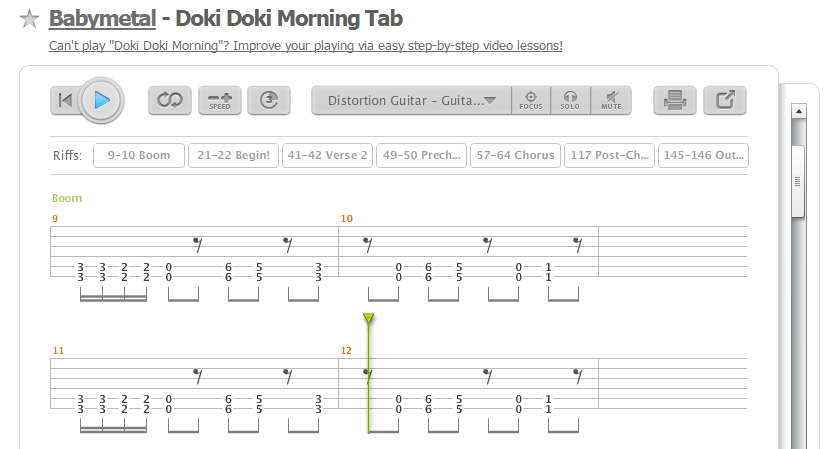Mute the current guitar track
Image resolution: width=837 pixels, height=449 pixels.
tap(611, 100)
